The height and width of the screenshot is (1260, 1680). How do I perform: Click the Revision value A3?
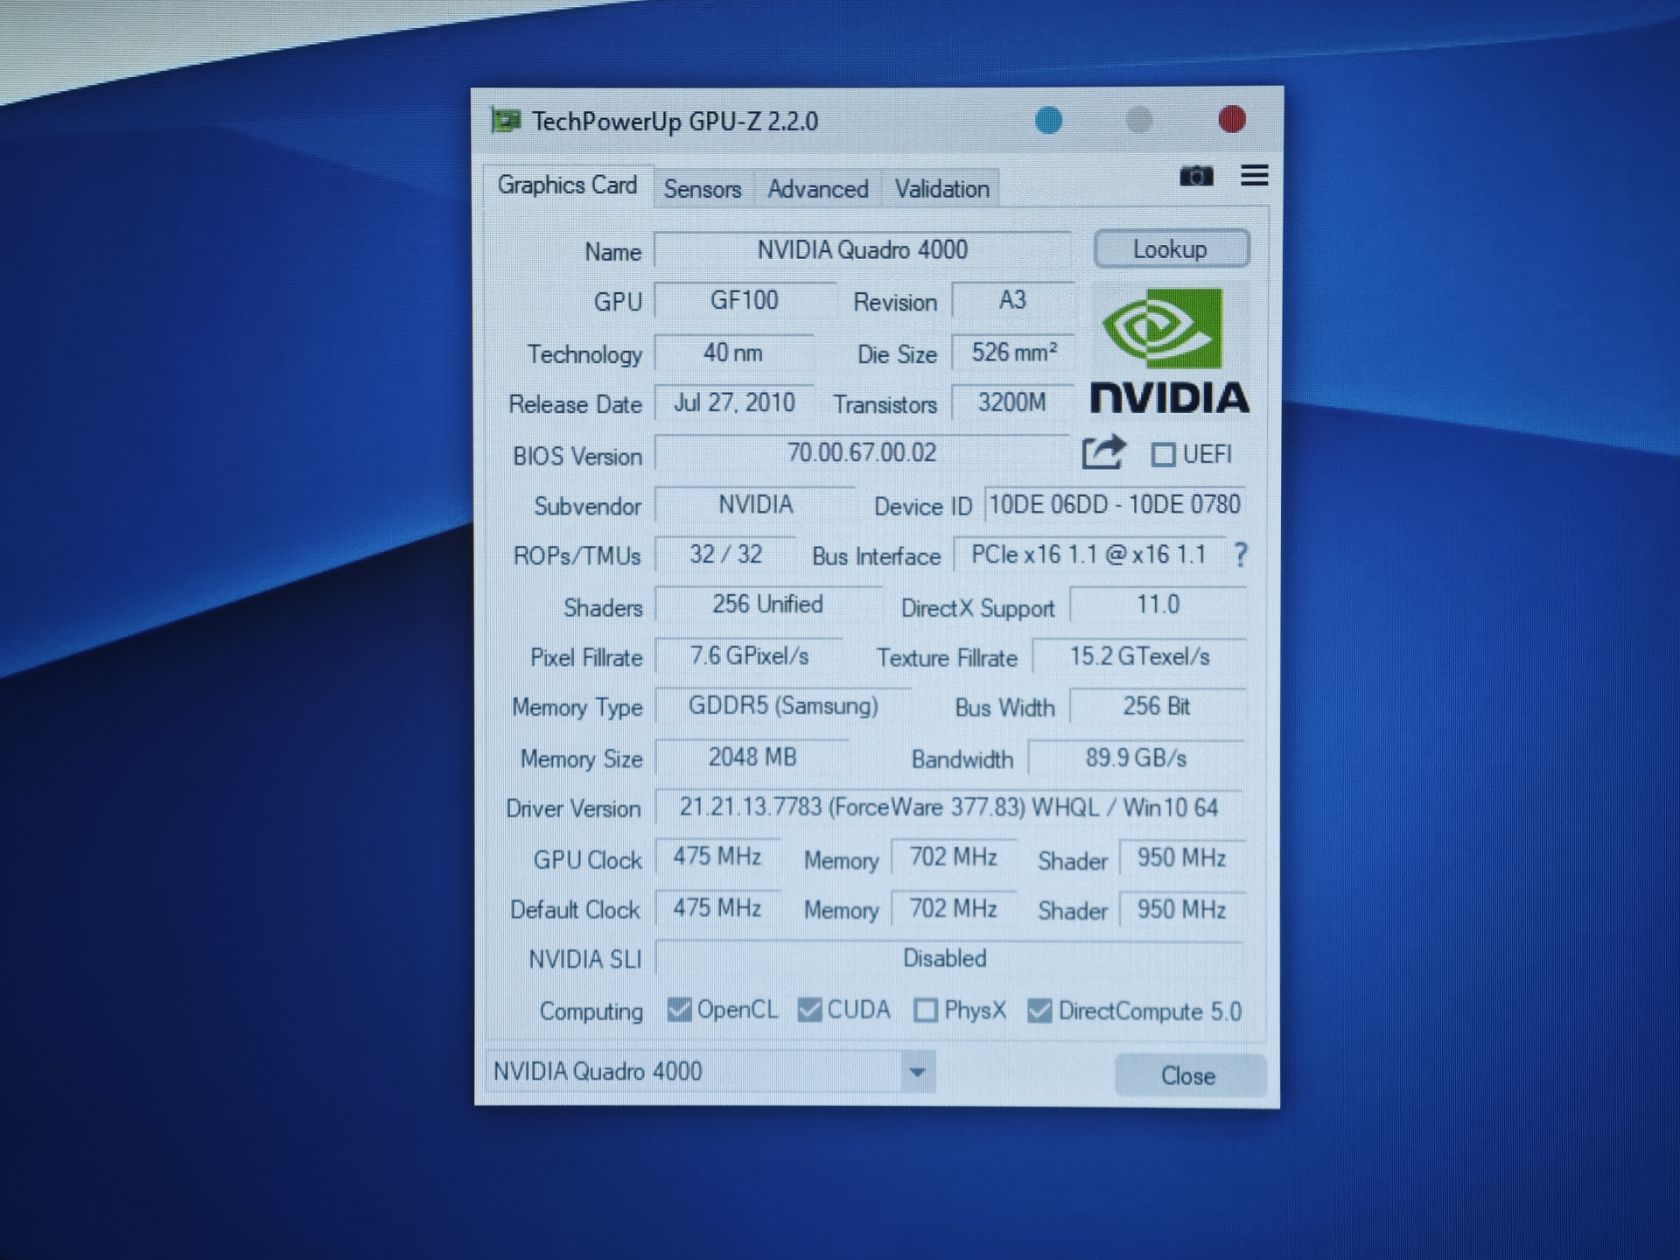tap(1012, 301)
